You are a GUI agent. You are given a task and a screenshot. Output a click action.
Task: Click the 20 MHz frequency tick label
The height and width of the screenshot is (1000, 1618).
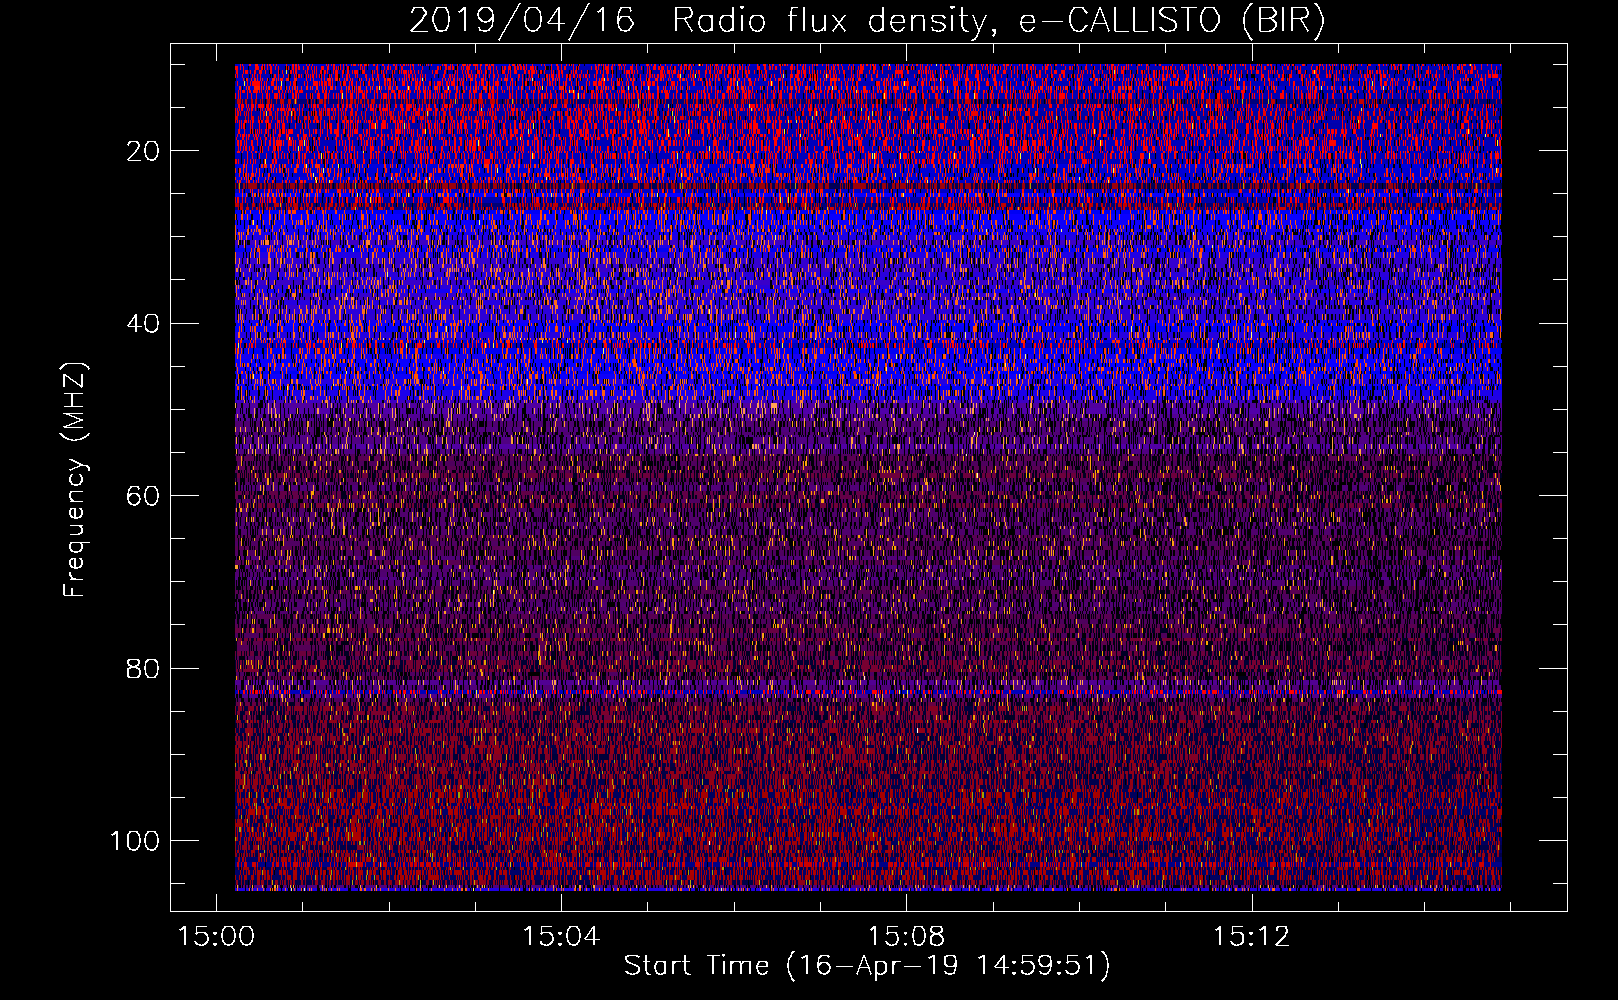click(144, 151)
